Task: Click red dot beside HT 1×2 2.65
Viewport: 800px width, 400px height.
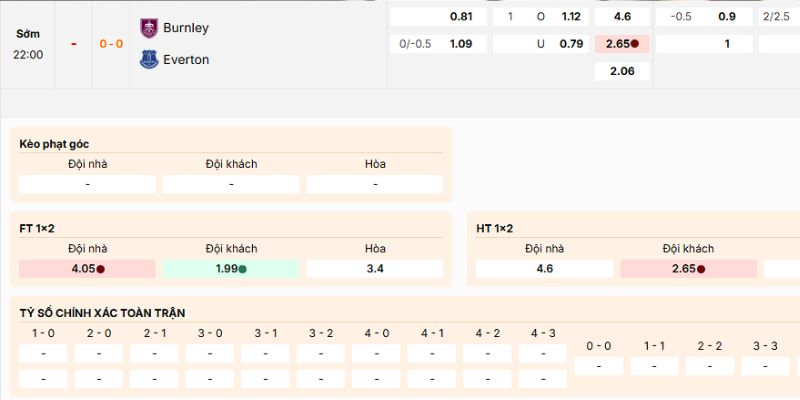Action: pos(701,269)
